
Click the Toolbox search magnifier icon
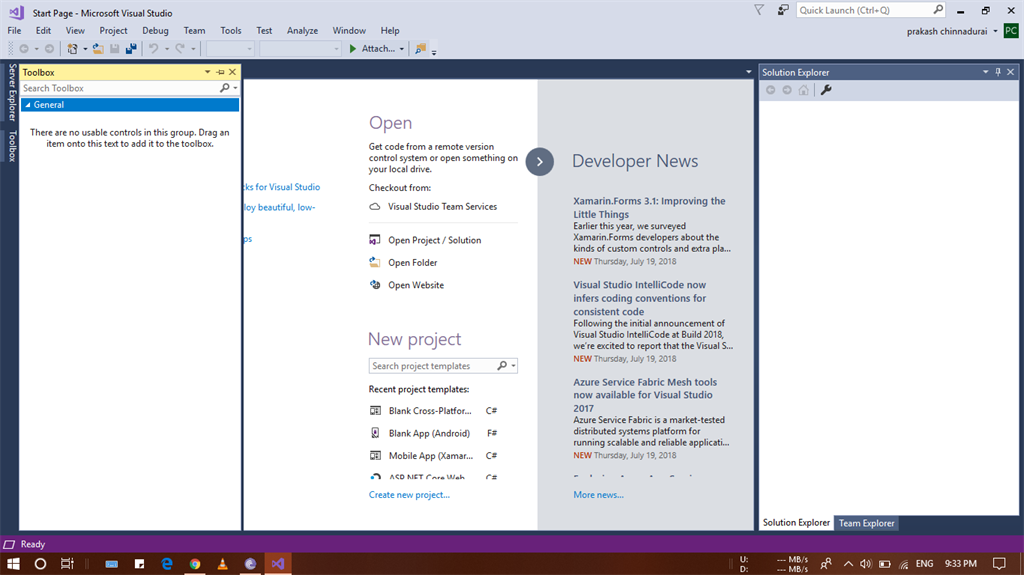click(225, 88)
